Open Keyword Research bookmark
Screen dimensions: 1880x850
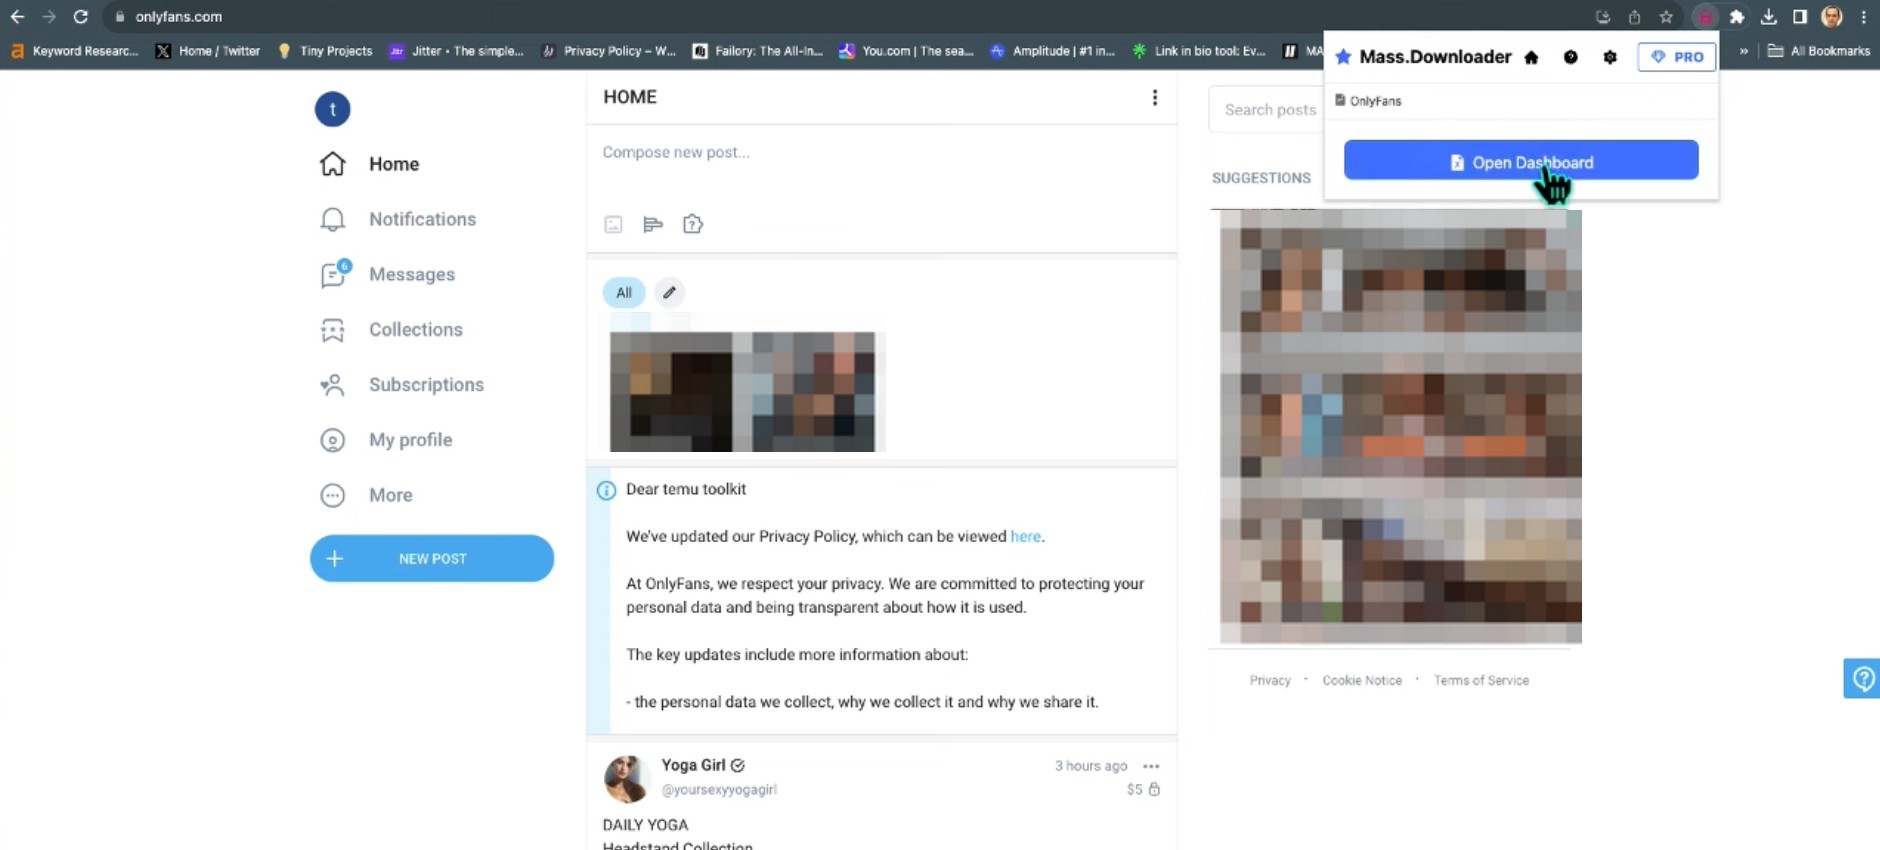[x=74, y=51]
